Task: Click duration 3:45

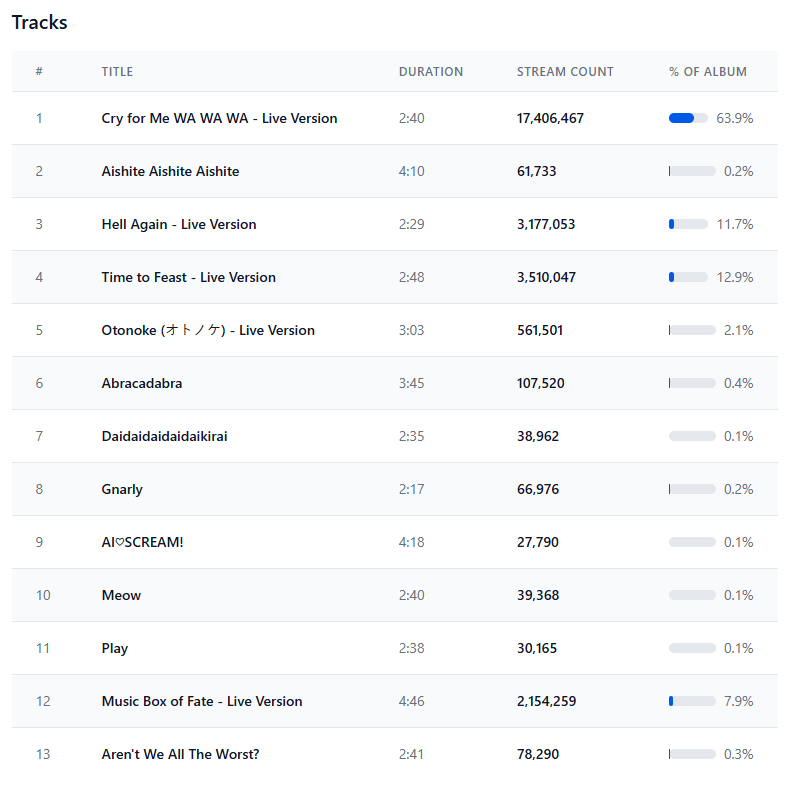Action: click(411, 383)
